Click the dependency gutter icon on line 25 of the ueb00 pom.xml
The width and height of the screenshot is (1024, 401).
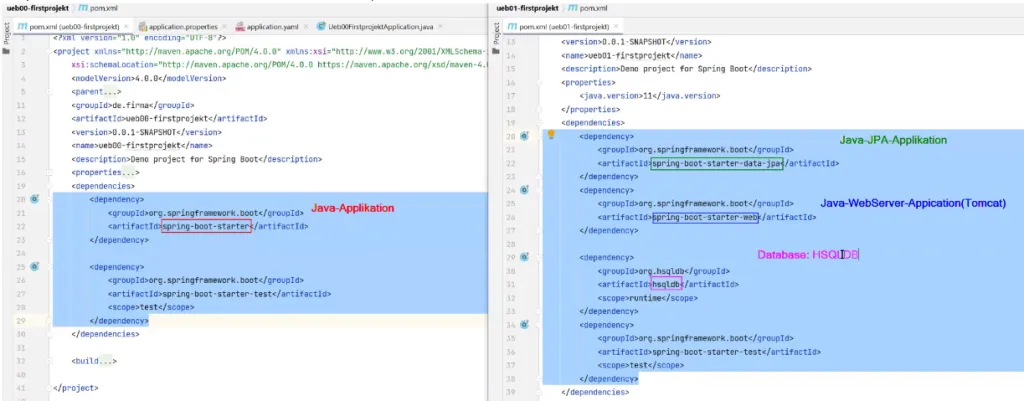pyautogui.click(x=35, y=266)
